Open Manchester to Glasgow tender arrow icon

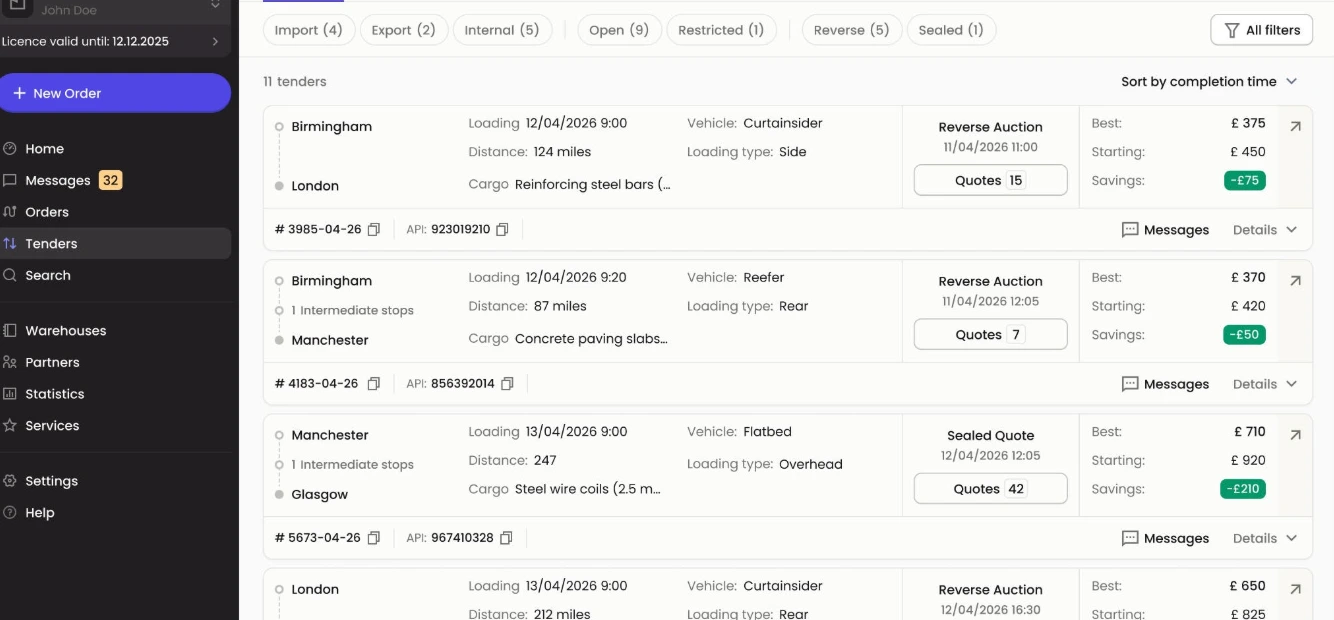[1295, 435]
